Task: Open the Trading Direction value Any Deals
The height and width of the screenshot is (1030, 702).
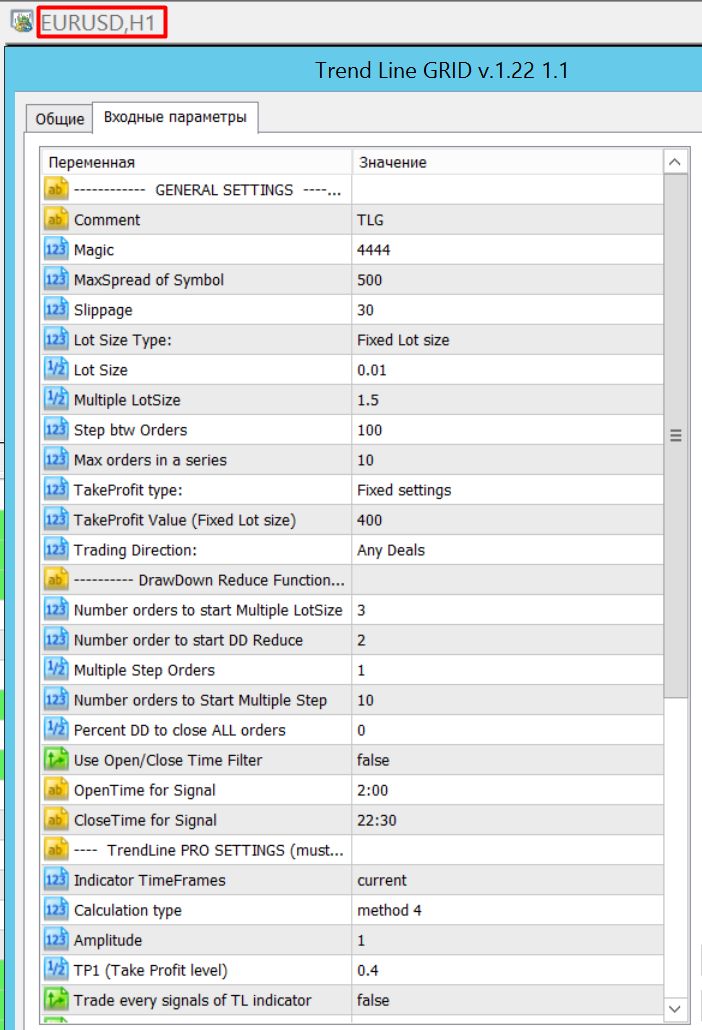Action: tap(508, 550)
